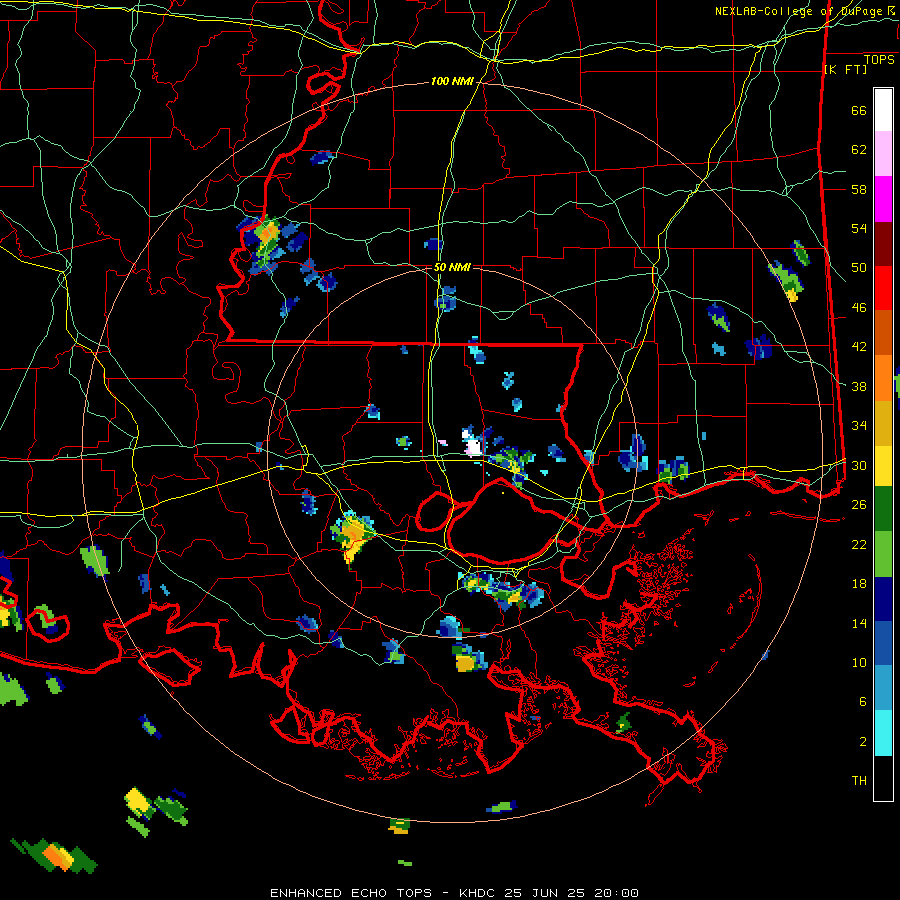
Task: Click the black TH swatch in the legend
Action: [x=883, y=778]
